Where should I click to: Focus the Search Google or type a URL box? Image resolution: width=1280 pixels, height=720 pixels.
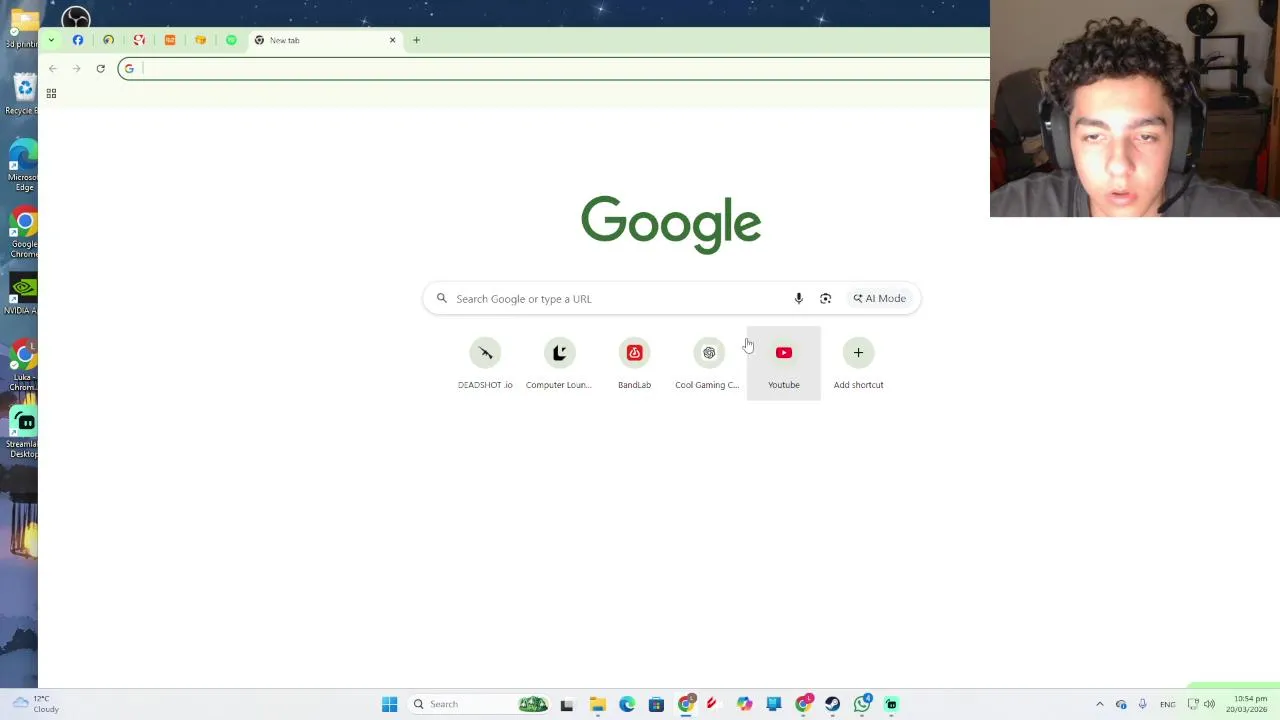[x=671, y=298]
